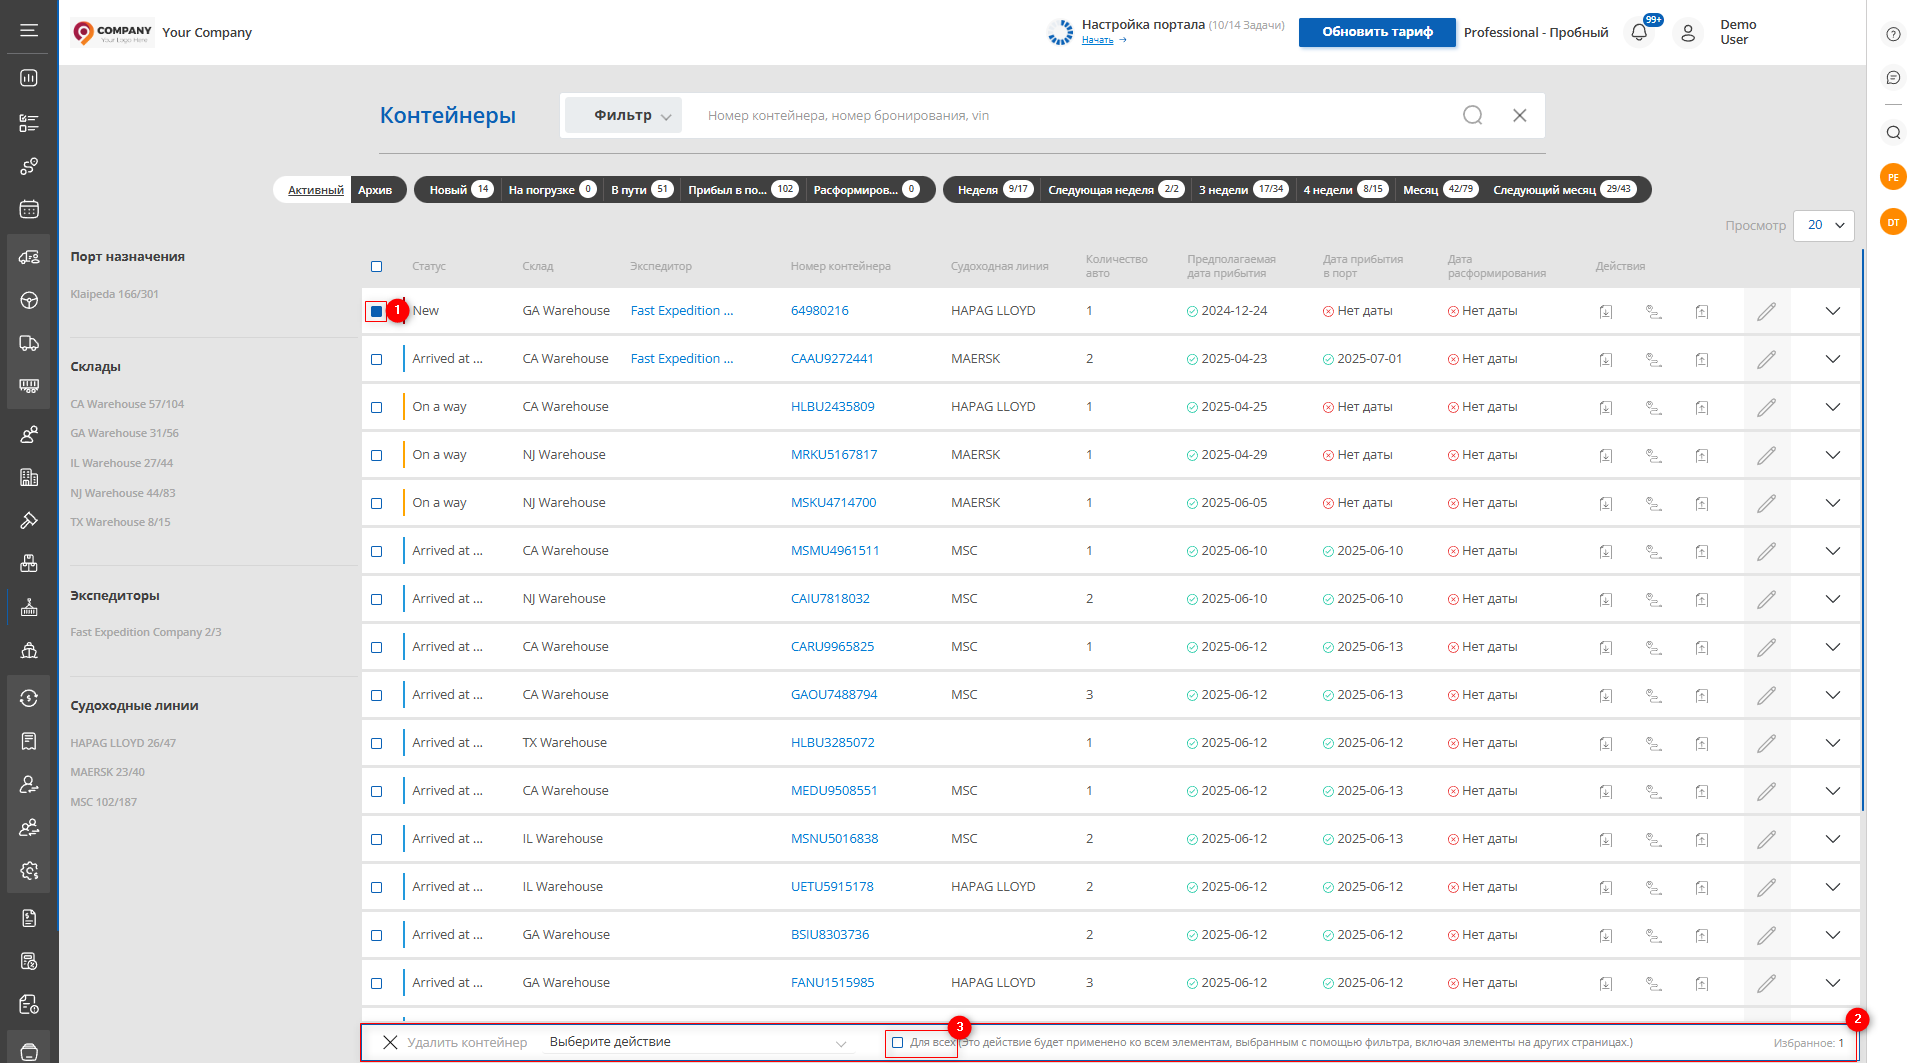Click the Начать link under portal setup
The image size is (1919, 1063).
(x=1097, y=40)
